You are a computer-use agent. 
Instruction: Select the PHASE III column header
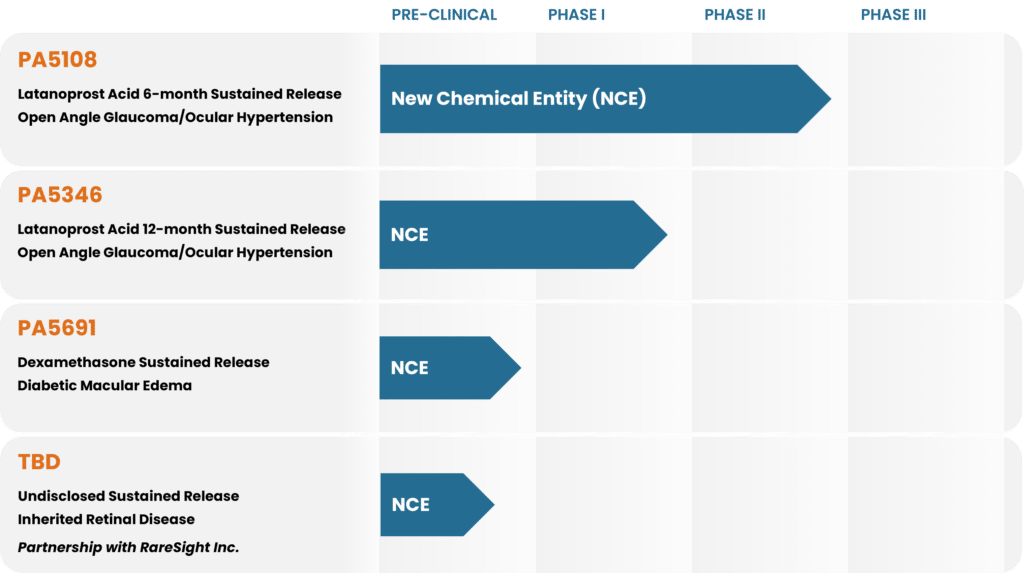click(x=894, y=15)
